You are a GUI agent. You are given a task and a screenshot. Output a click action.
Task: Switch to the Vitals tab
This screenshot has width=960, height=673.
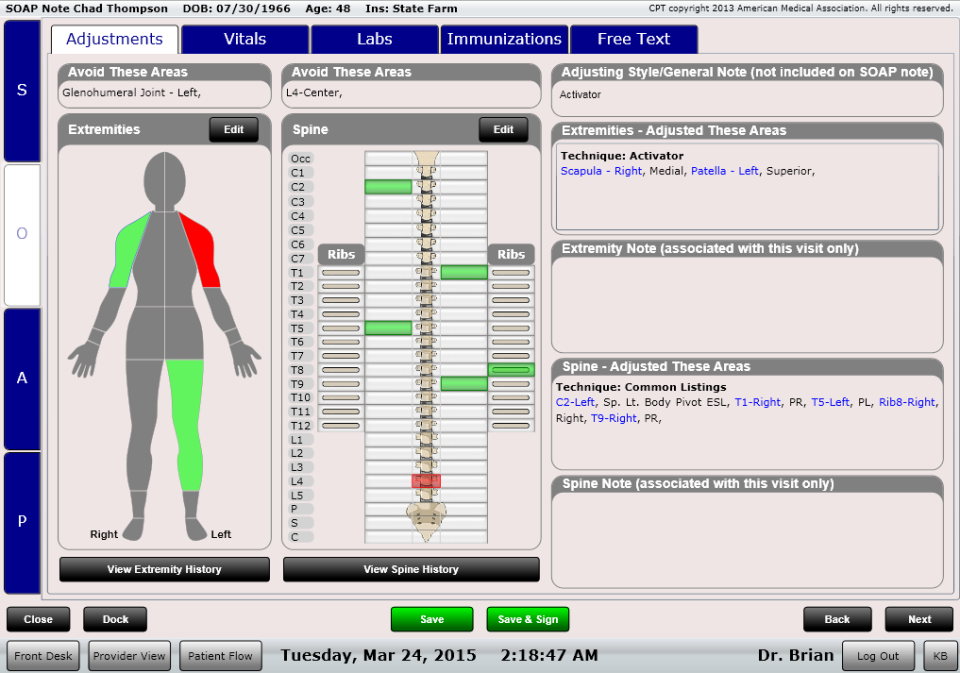coord(245,39)
